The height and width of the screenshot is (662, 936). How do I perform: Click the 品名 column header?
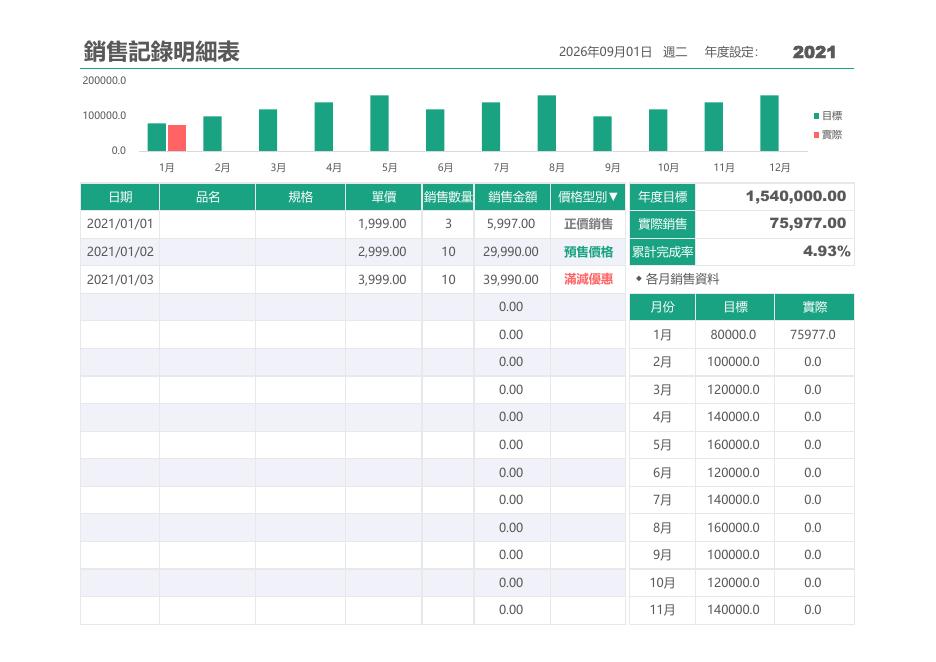point(208,197)
